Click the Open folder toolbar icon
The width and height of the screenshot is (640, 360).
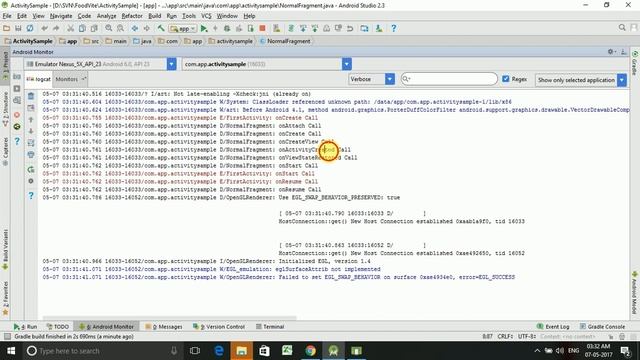tap(6, 28)
